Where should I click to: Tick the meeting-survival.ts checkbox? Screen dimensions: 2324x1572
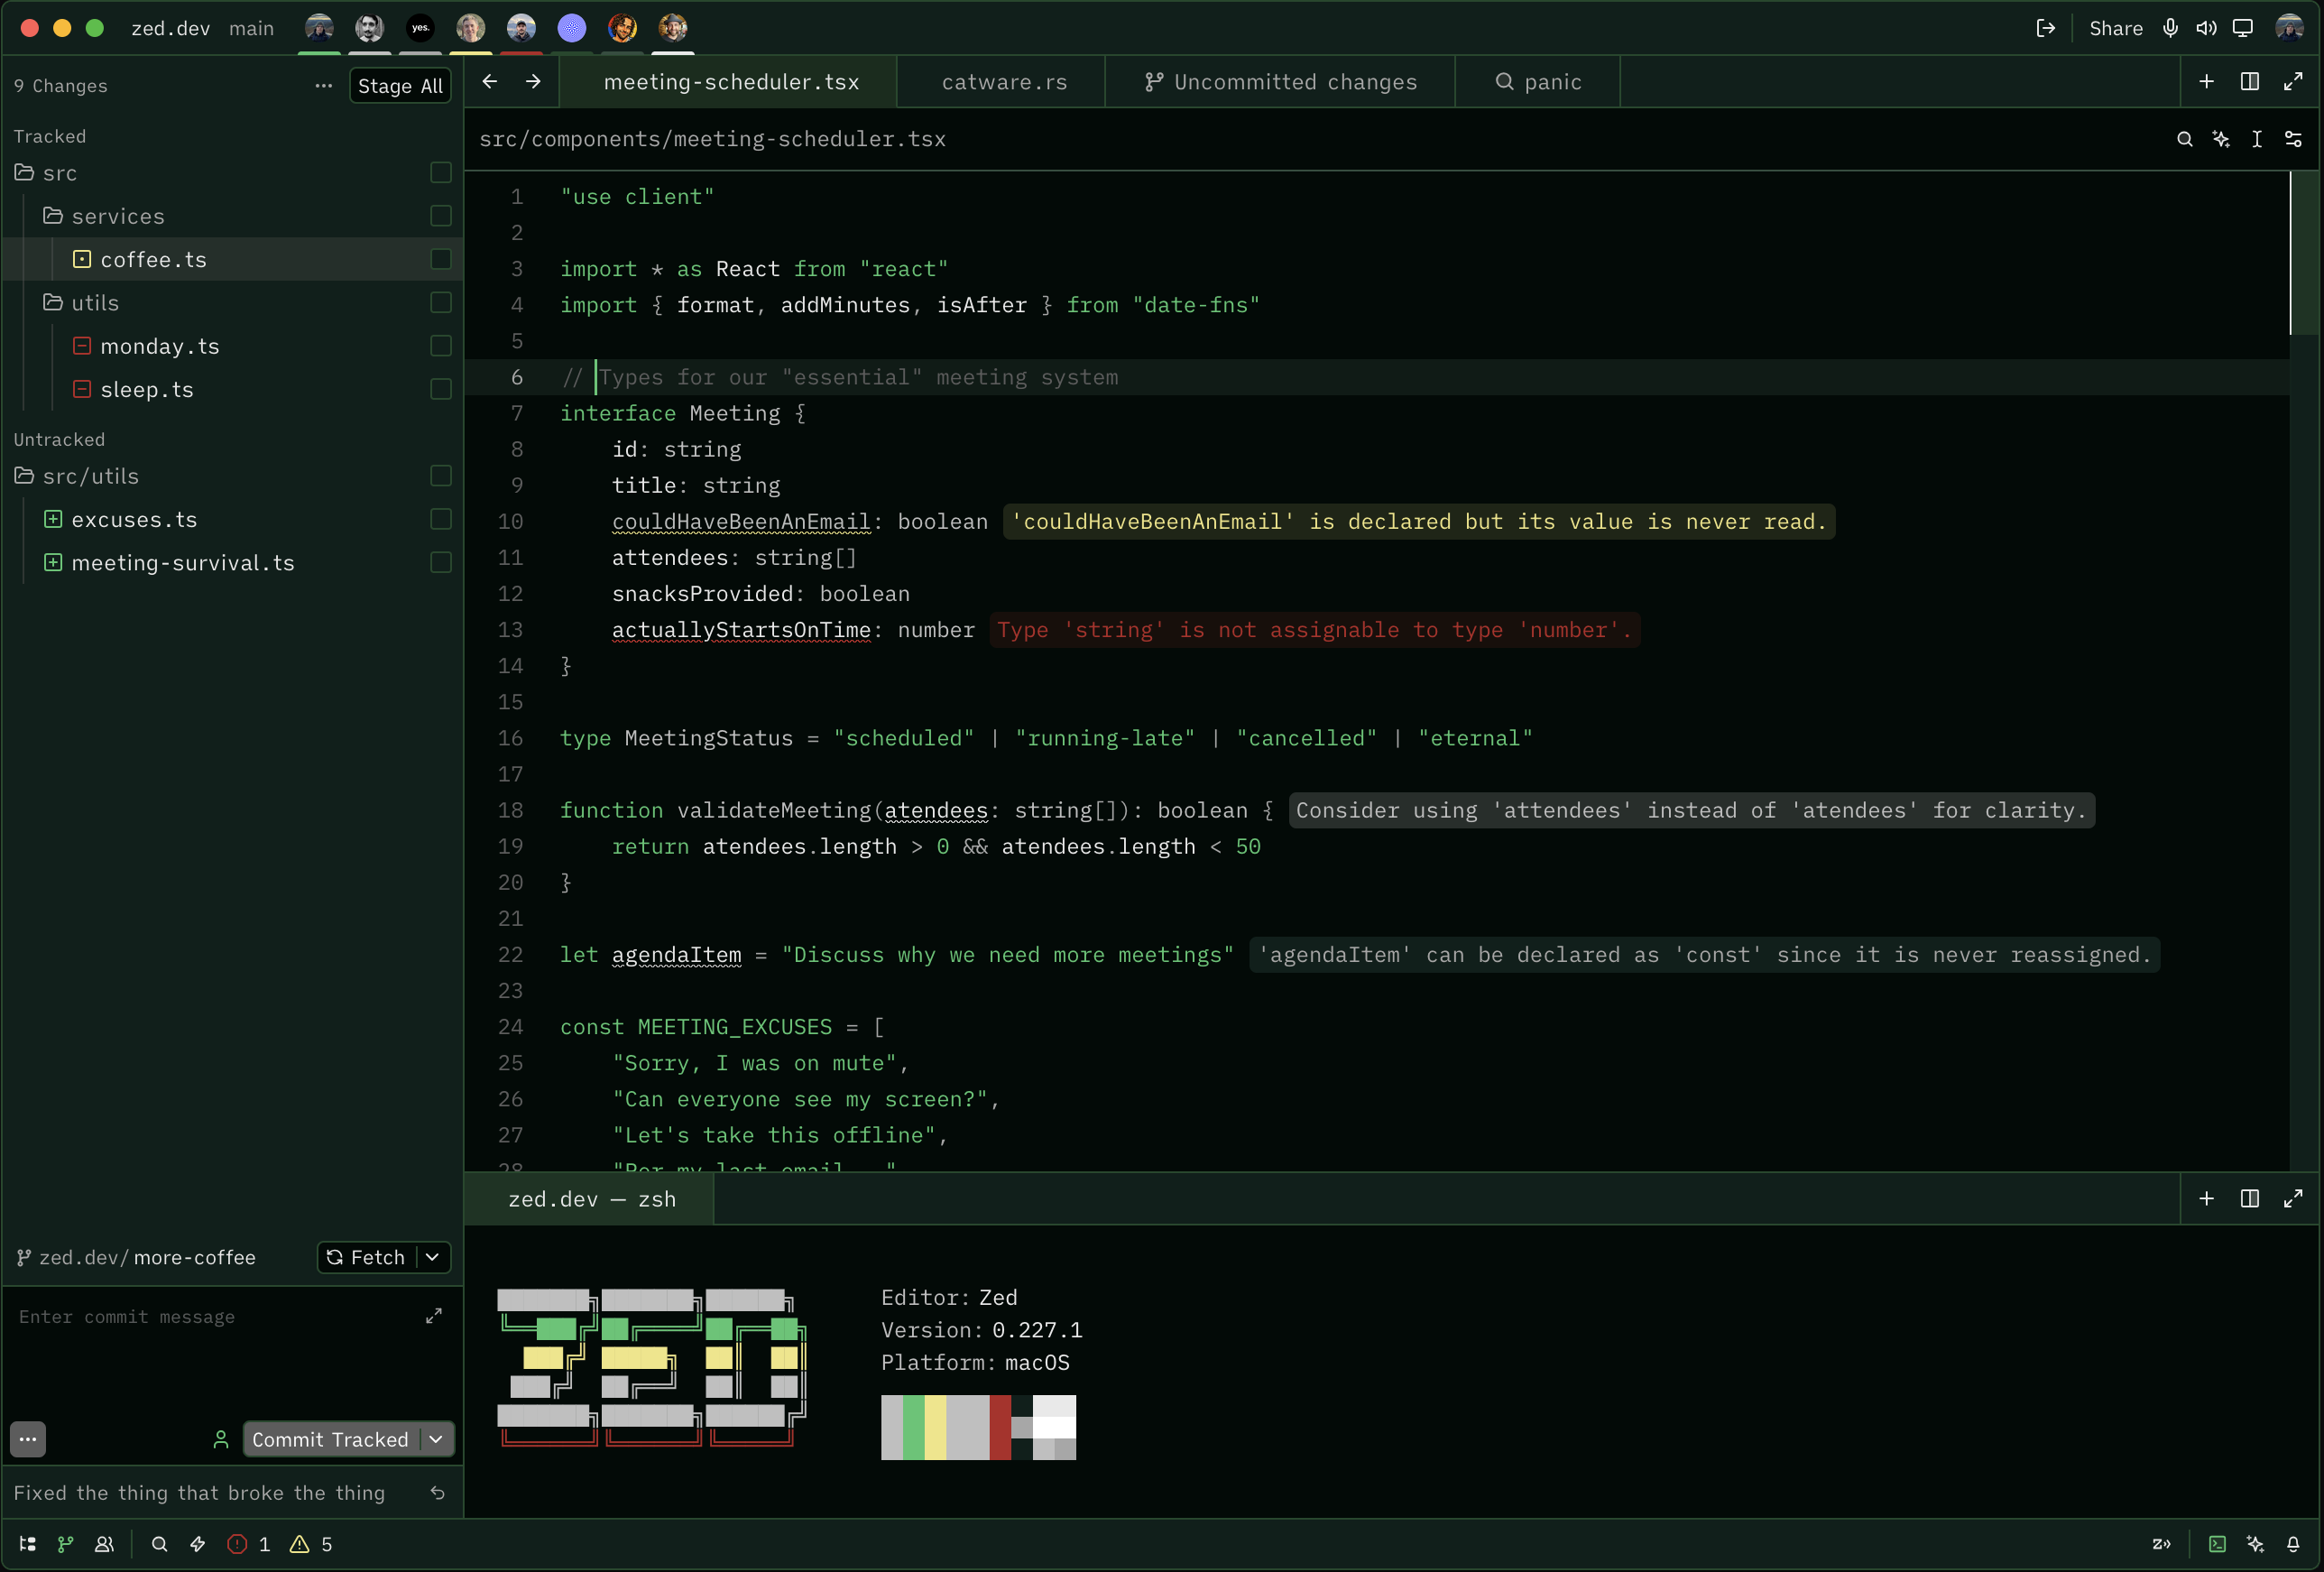pos(441,563)
